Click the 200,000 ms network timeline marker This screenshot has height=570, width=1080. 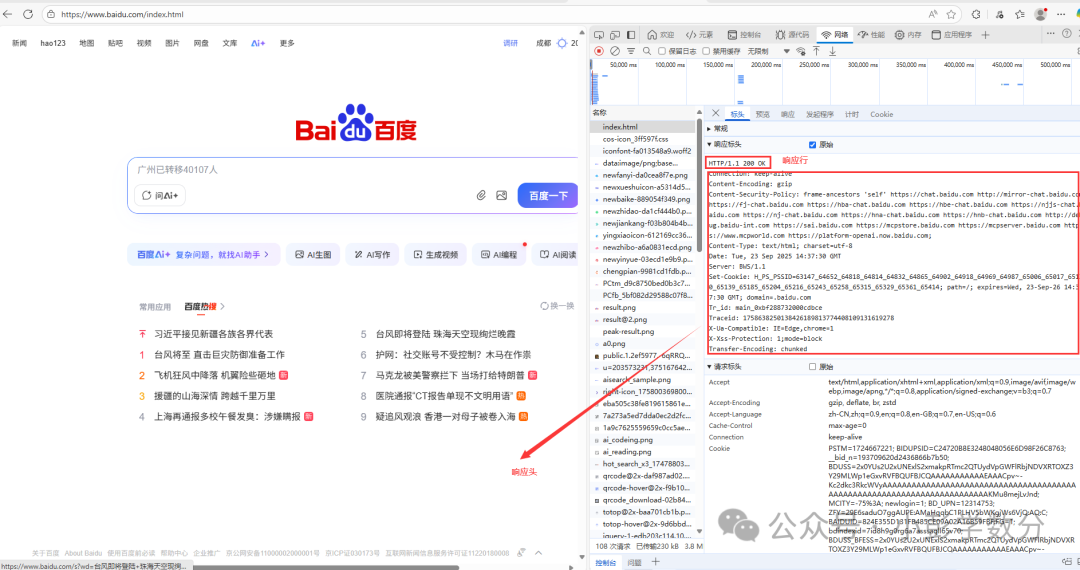click(765, 65)
